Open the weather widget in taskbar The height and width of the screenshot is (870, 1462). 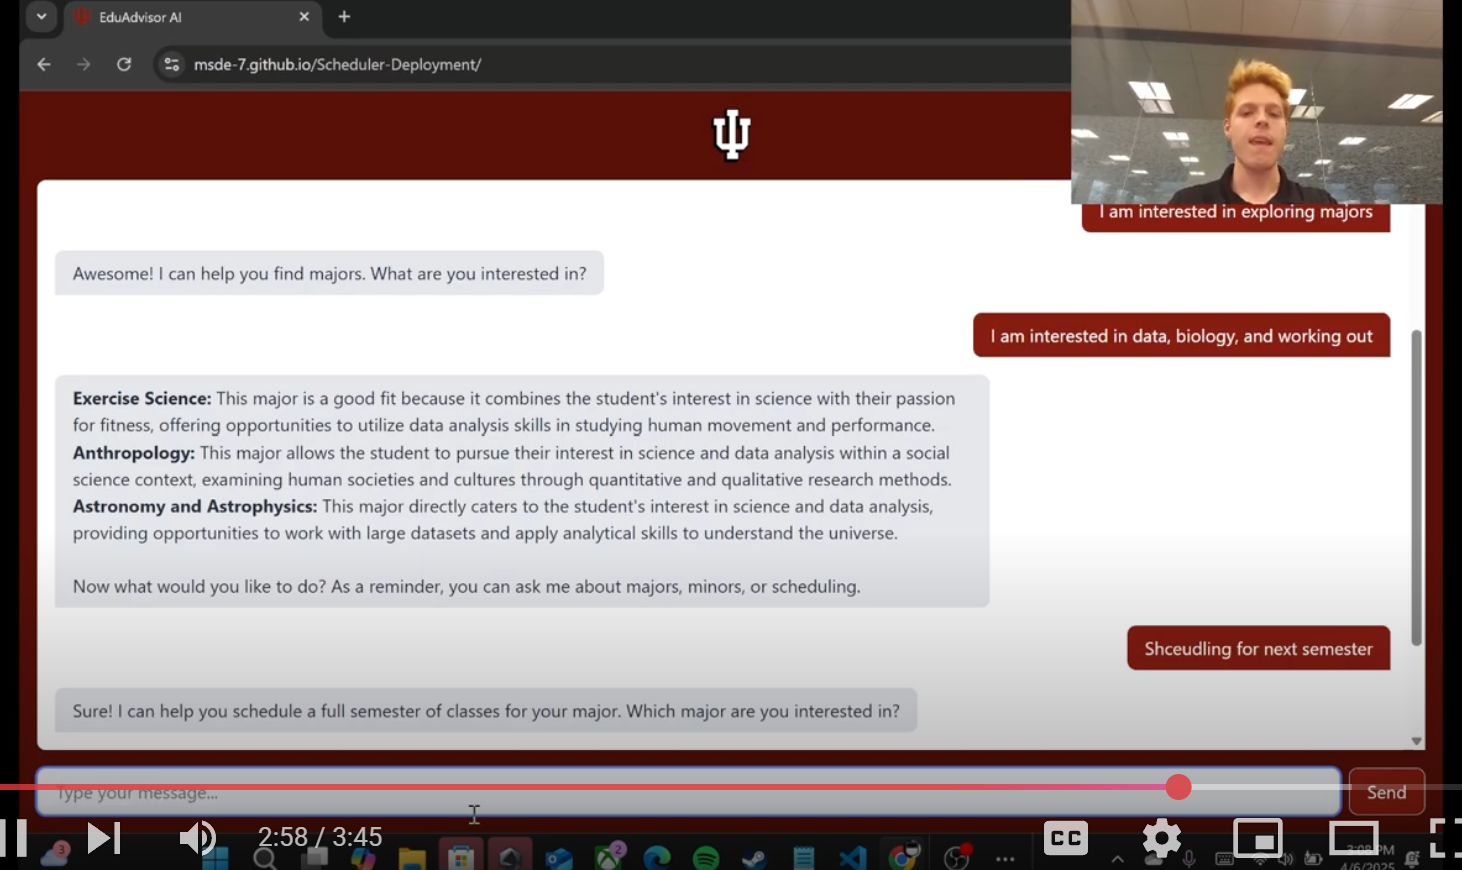point(56,855)
